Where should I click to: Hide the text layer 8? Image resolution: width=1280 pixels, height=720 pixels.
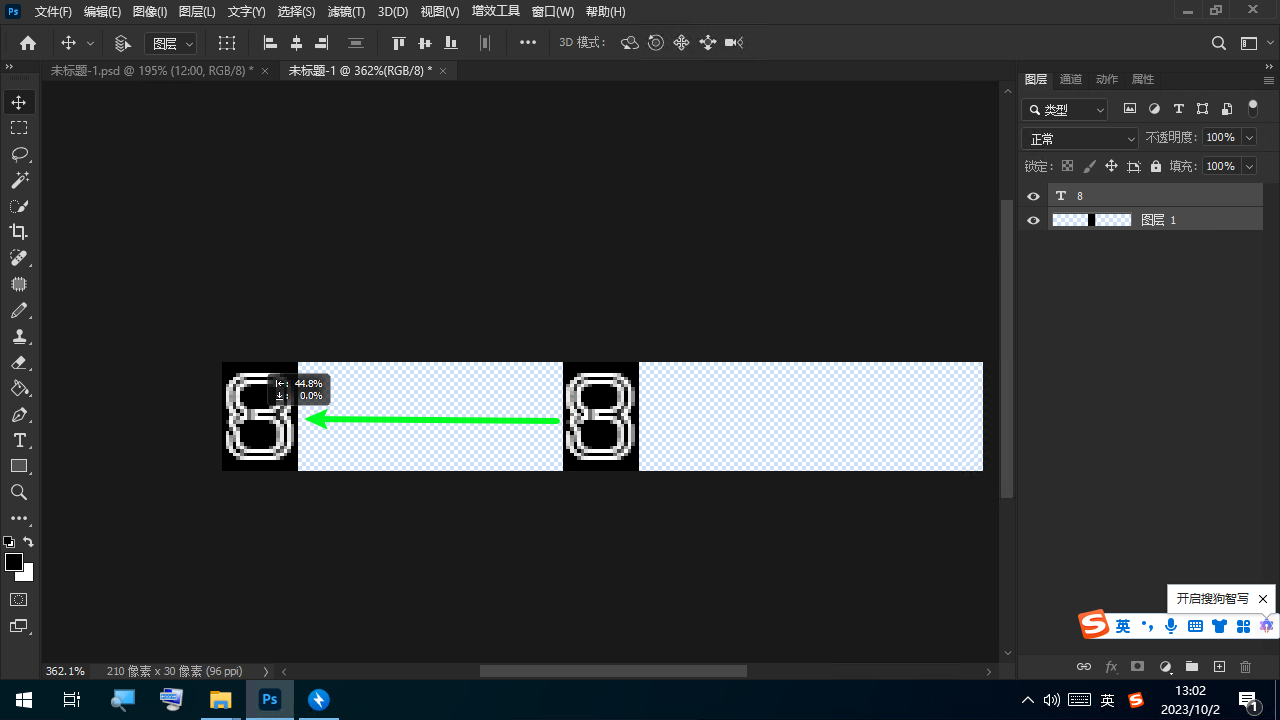pos(1034,196)
